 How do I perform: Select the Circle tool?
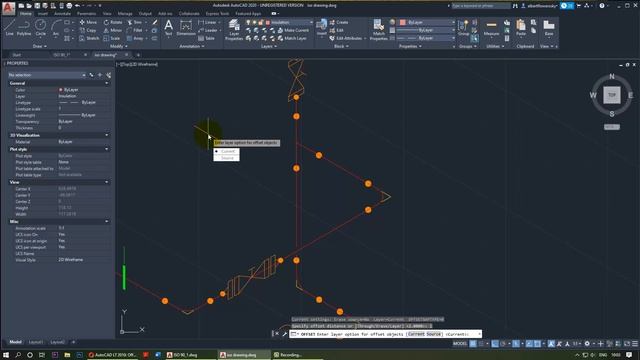(40, 28)
